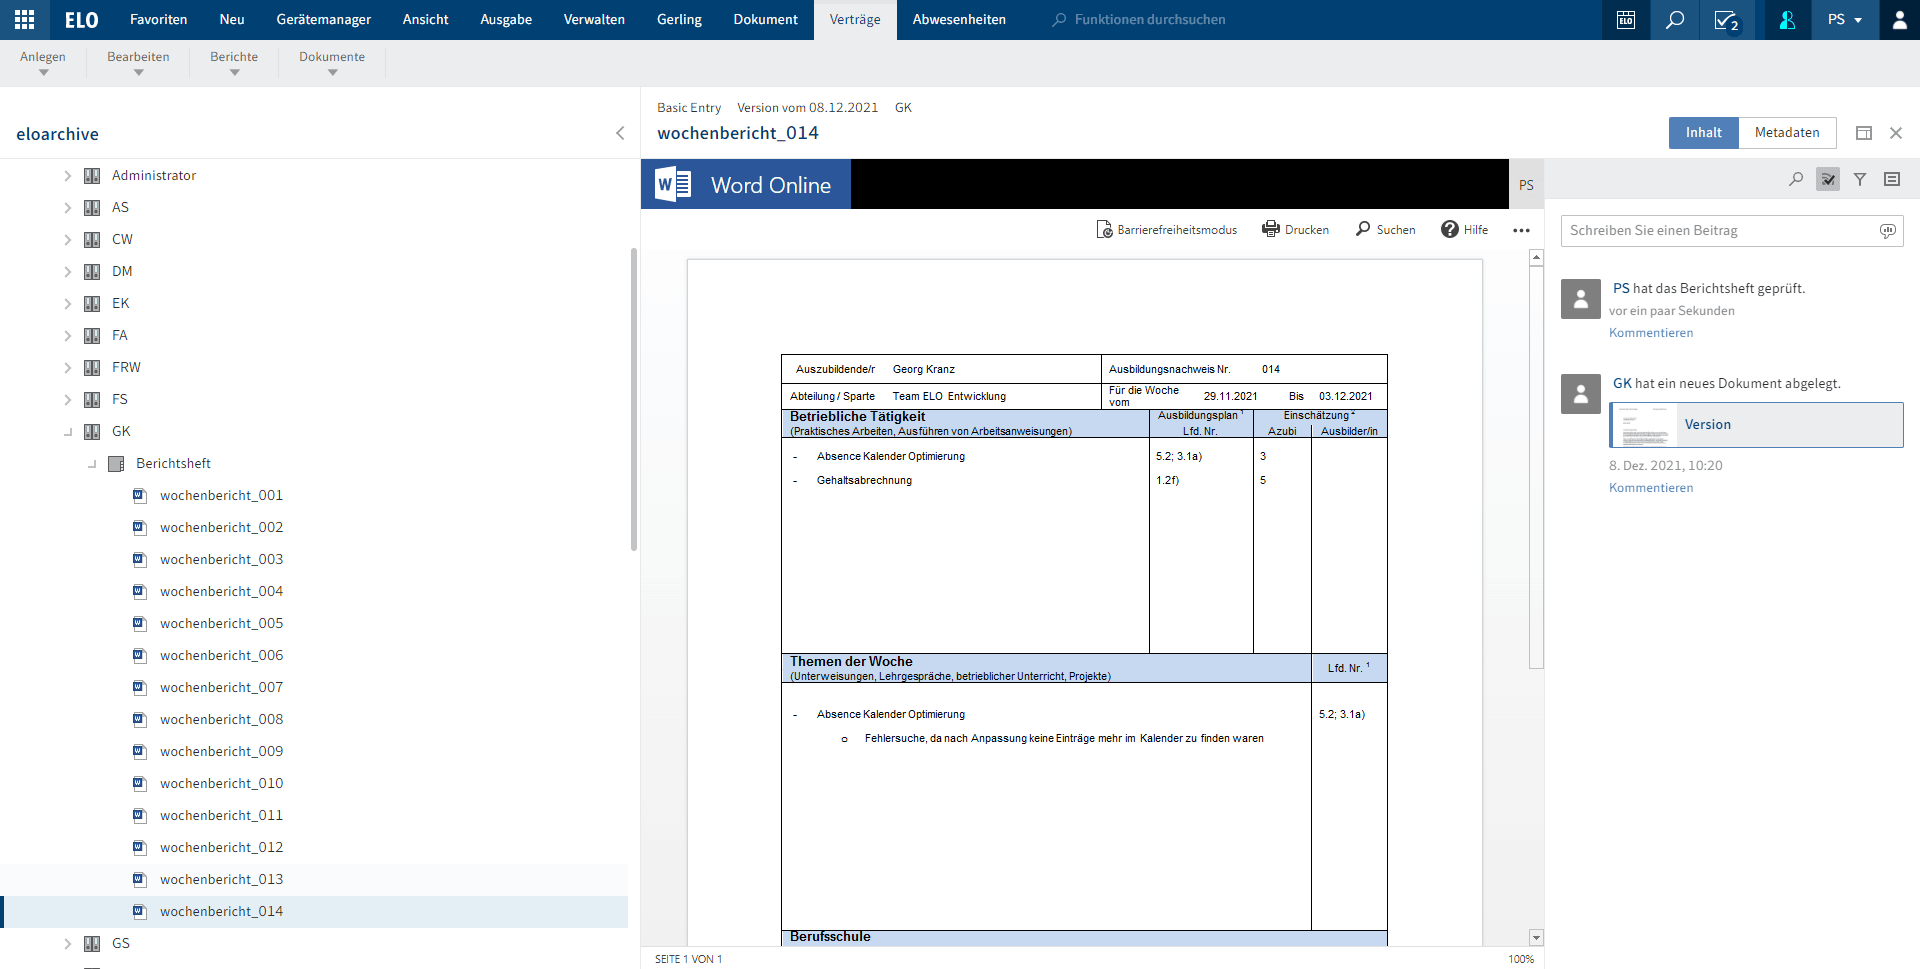Screen dimensions: 1920x969
Task: Toggle the preview pane layout icon beside Metadaten
Action: point(1864,133)
